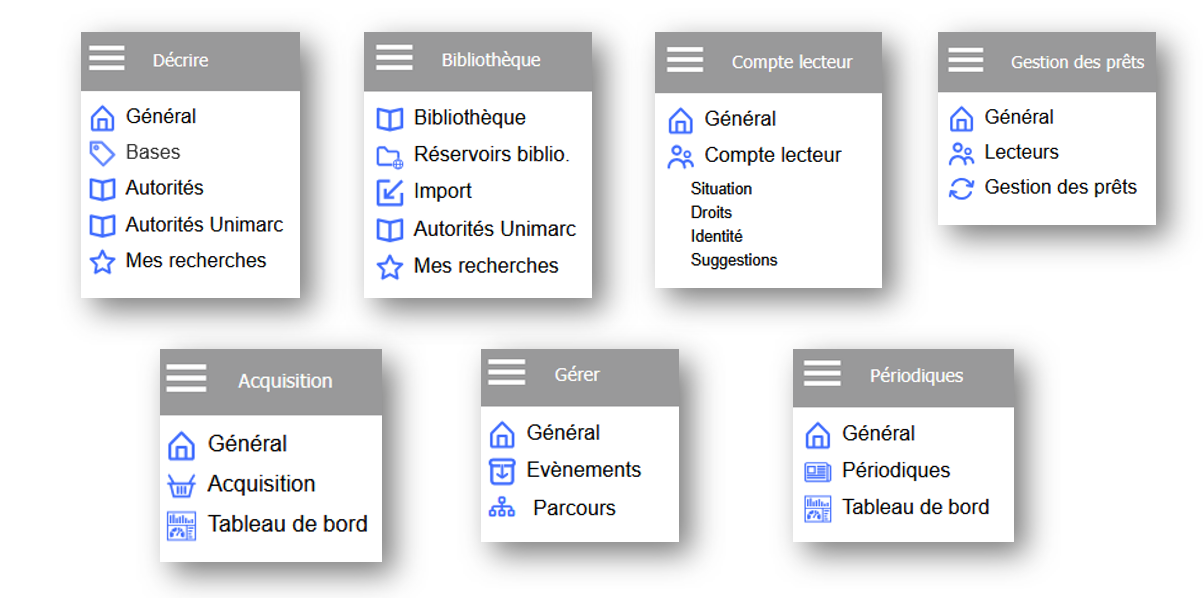
Task: Click the hierarchy icon next to Parcours
Action: [501, 508]
